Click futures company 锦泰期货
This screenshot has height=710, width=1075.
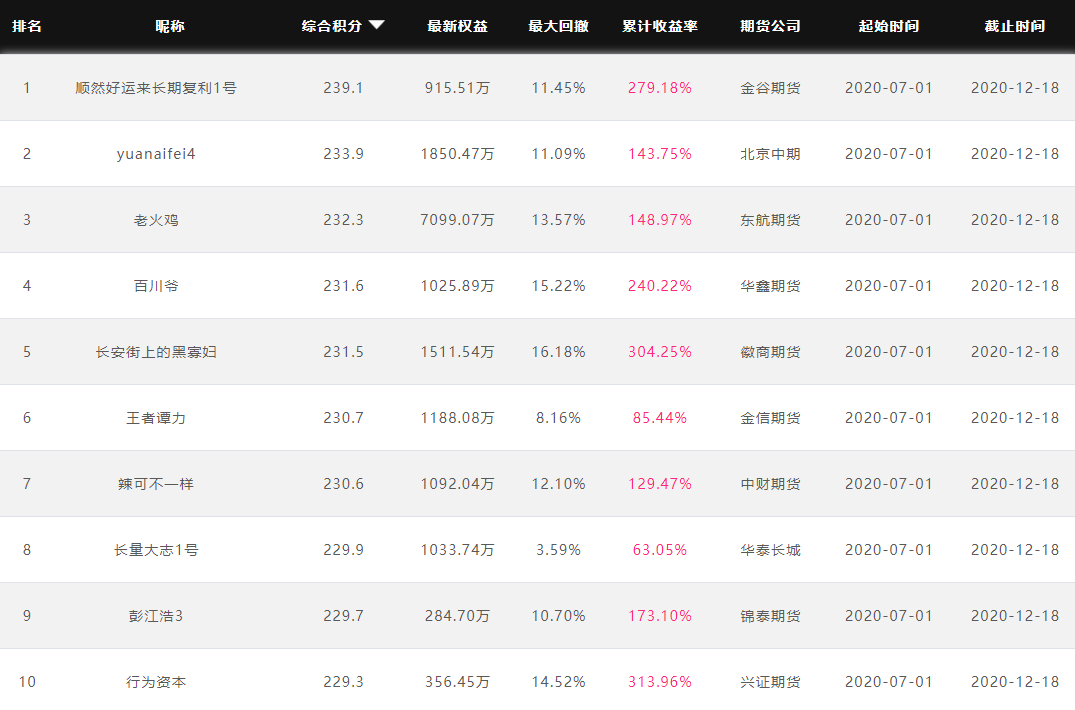tap(771, 615)
